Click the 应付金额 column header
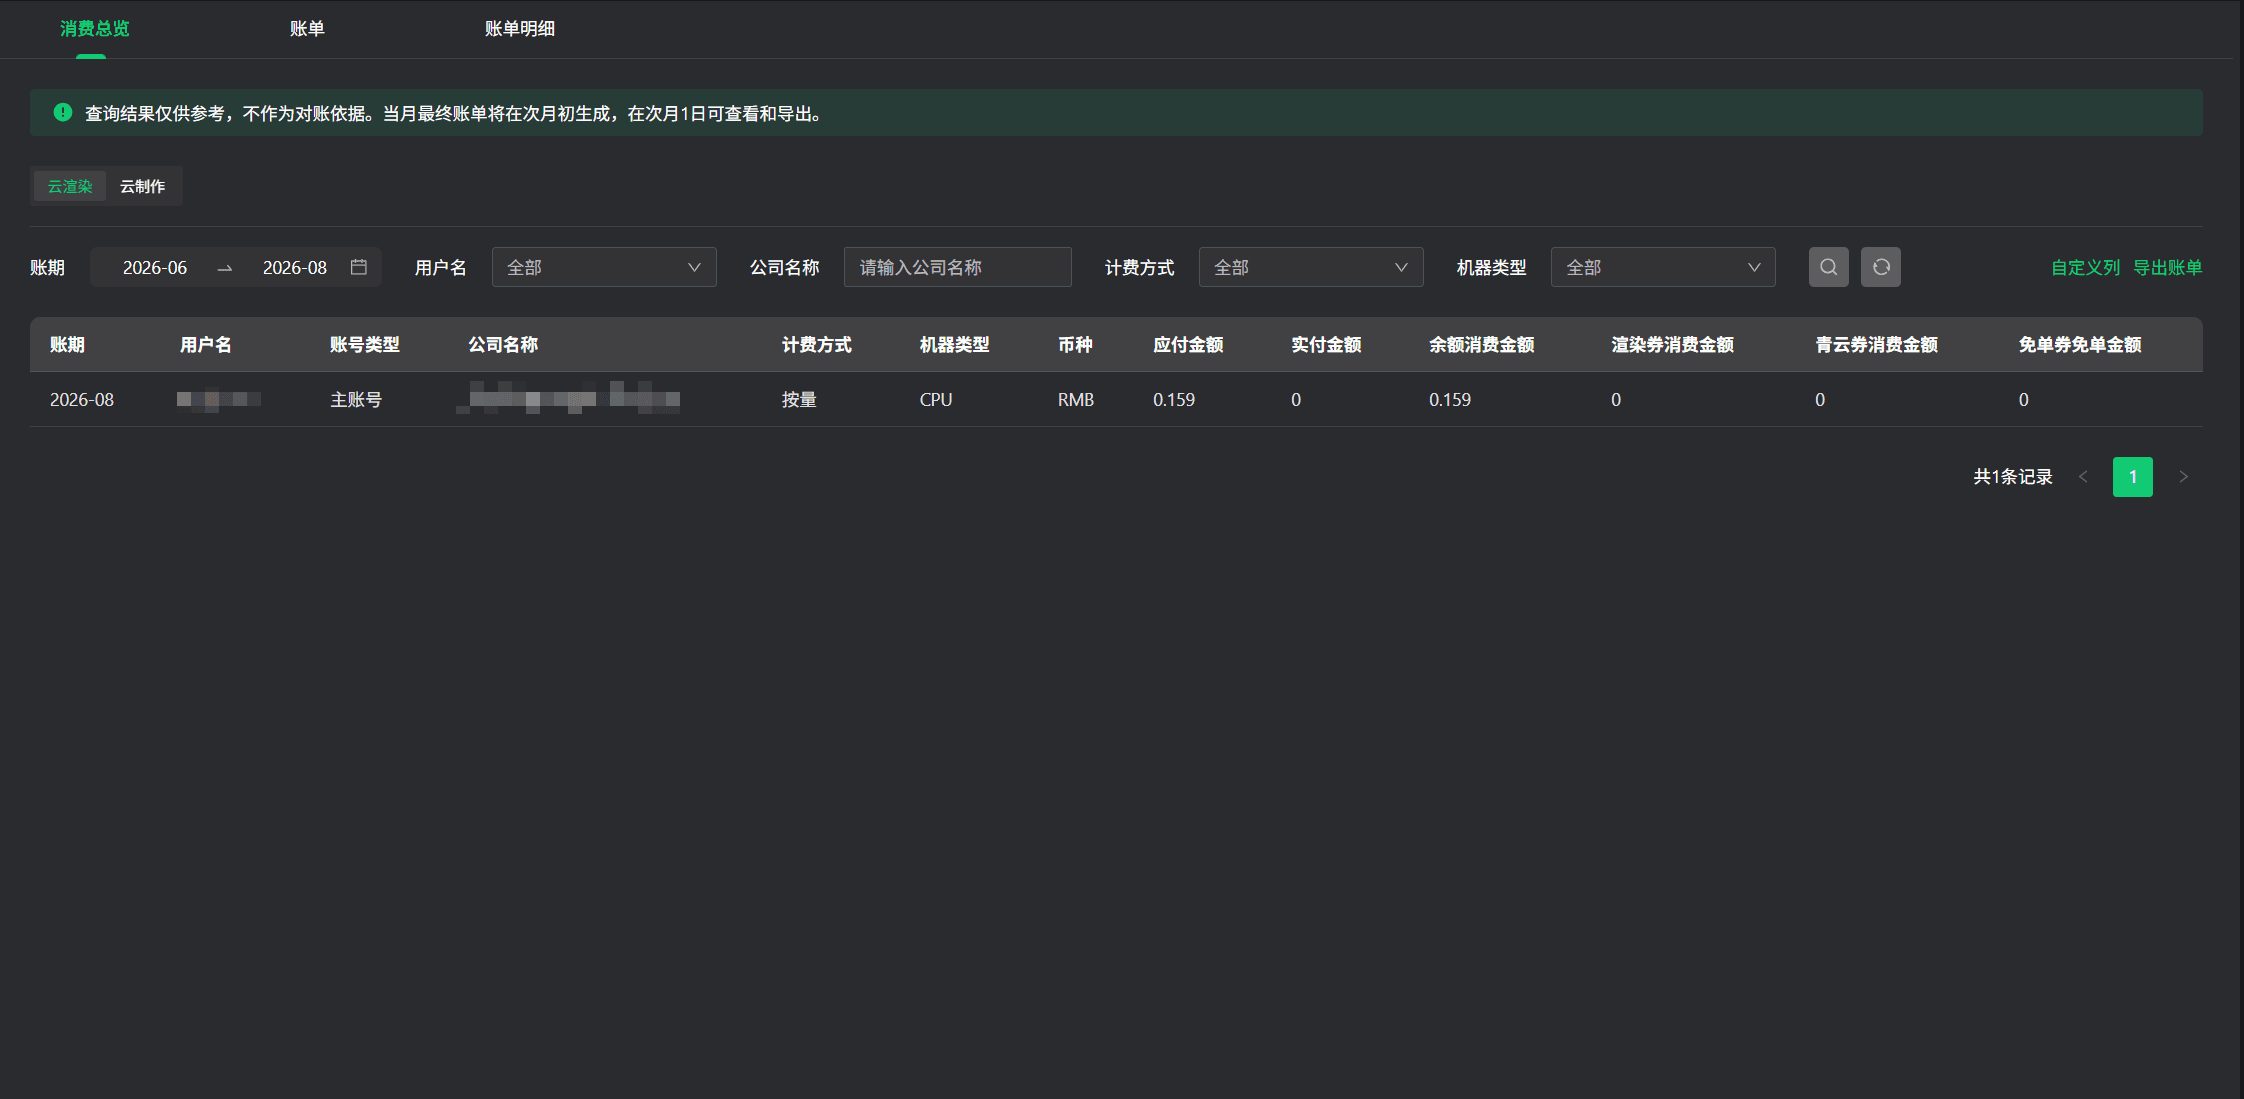The image size is (2244, 1099). click(1188, 345)
